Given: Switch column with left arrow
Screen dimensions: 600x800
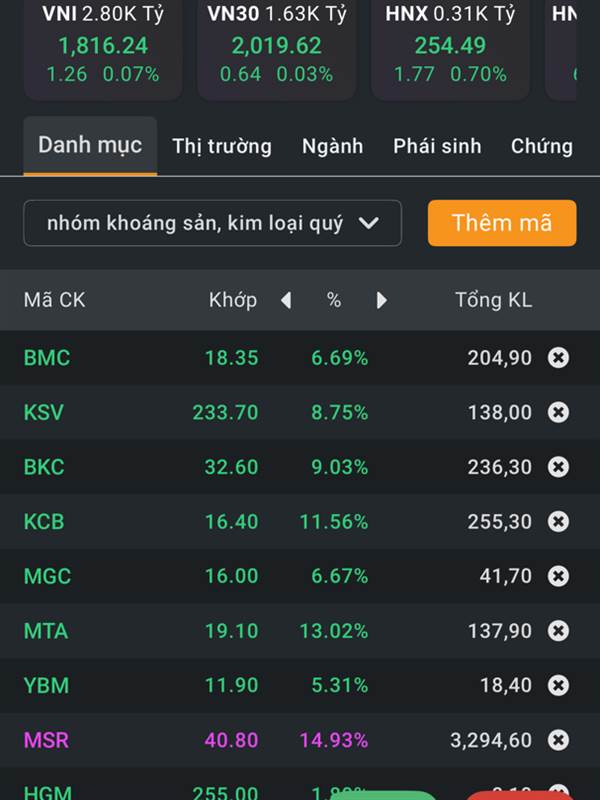Looking at the screenshot, I should click(286, 300).
